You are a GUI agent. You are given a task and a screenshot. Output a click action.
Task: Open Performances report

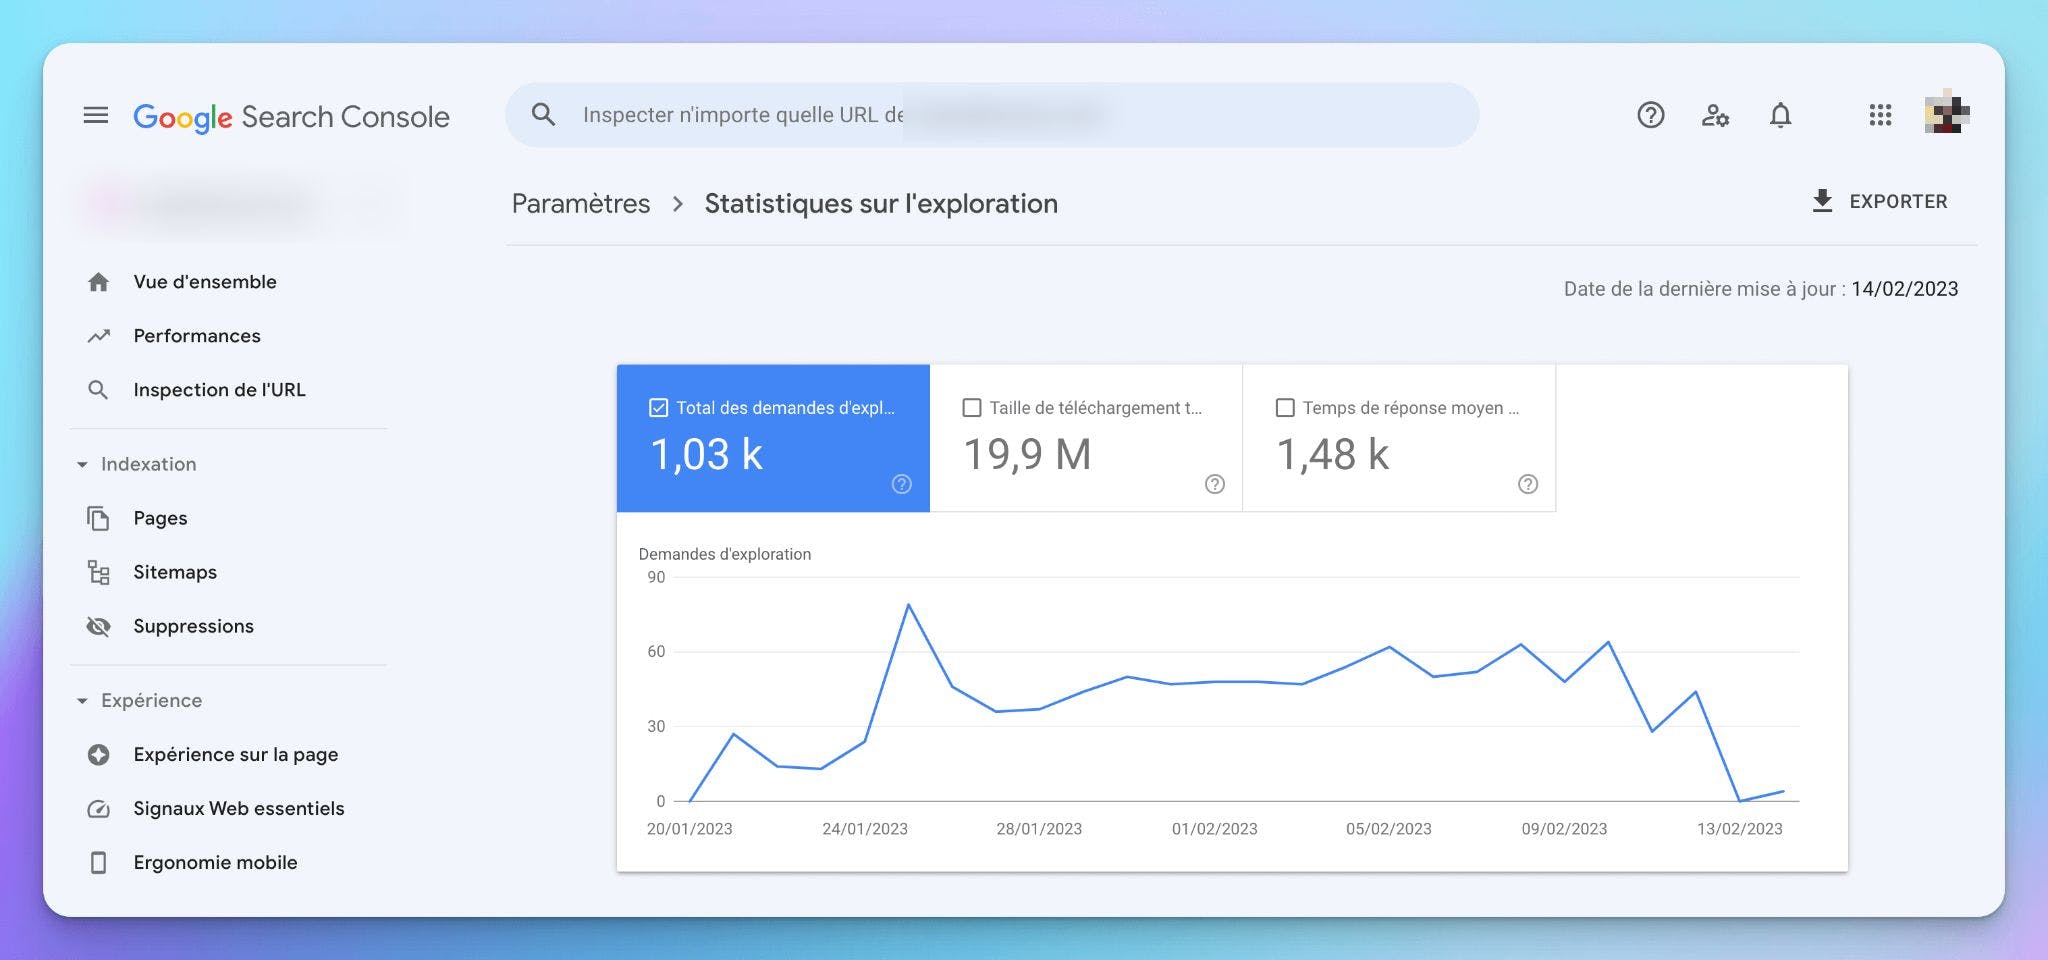click(197, 336)
